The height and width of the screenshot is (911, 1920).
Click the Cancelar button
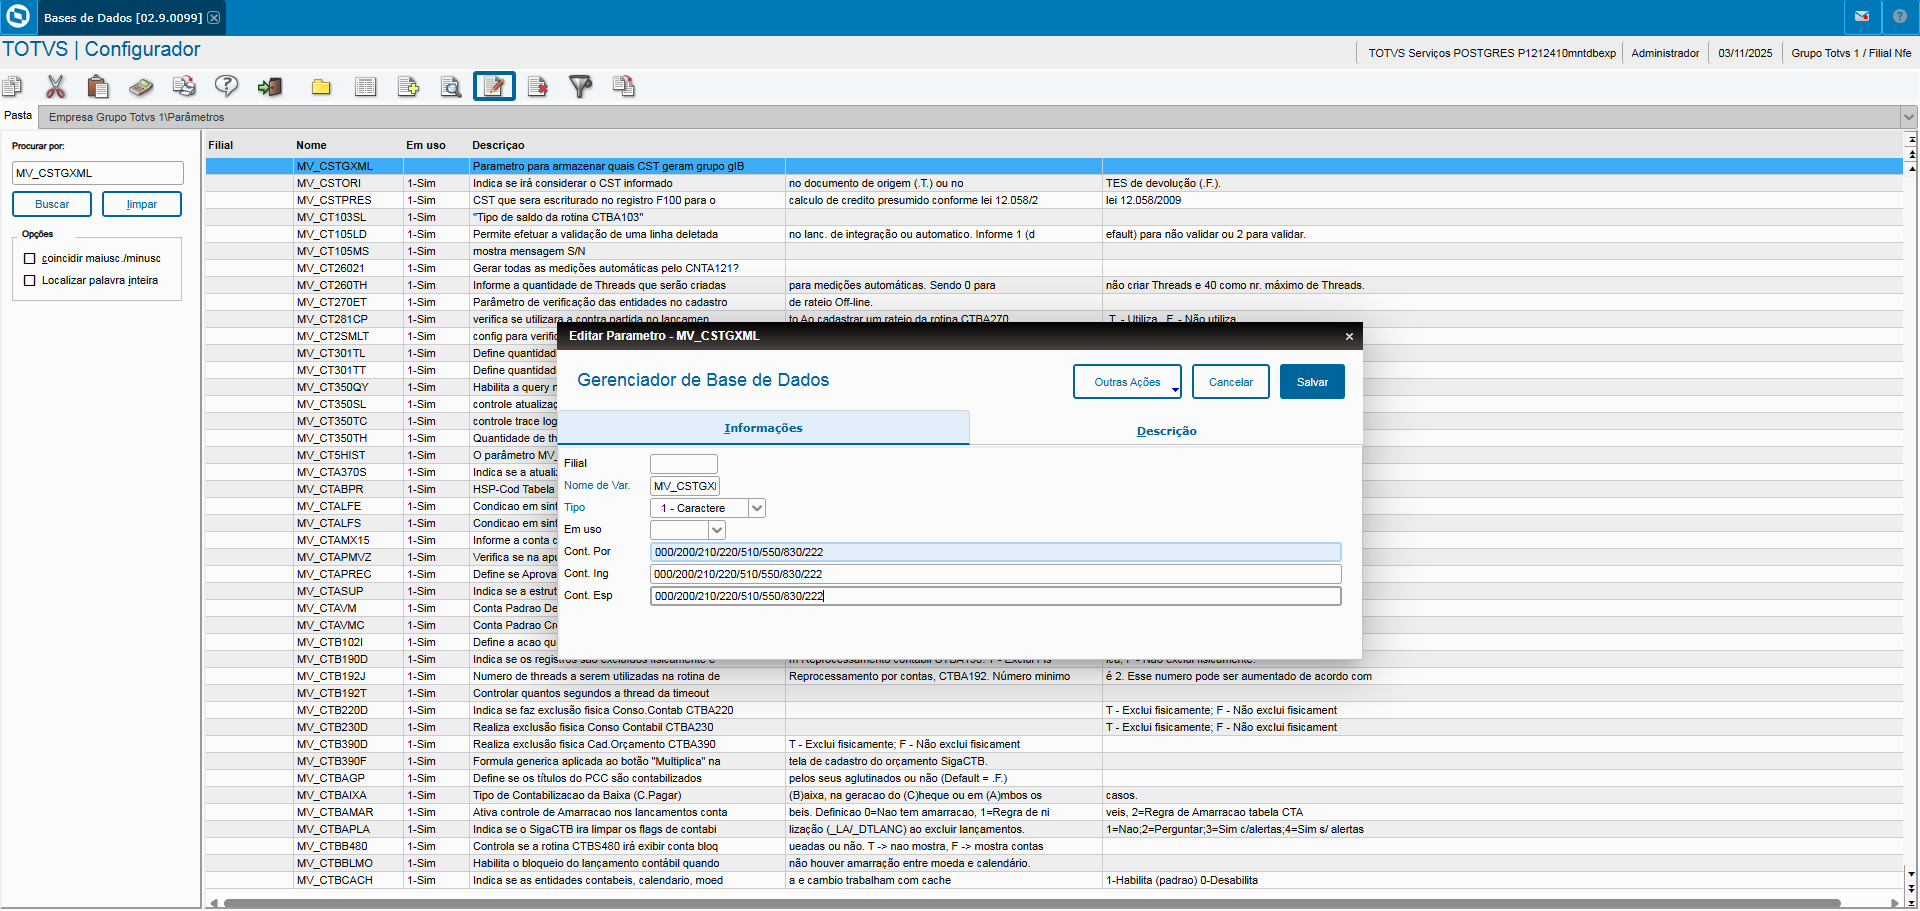click(1230, 382)
